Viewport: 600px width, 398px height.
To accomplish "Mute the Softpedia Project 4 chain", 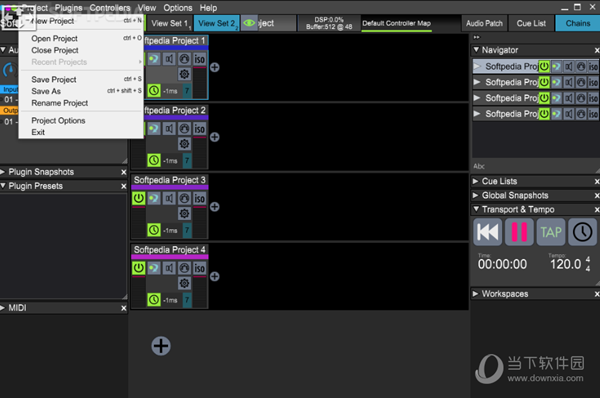I will pos(169,268).
